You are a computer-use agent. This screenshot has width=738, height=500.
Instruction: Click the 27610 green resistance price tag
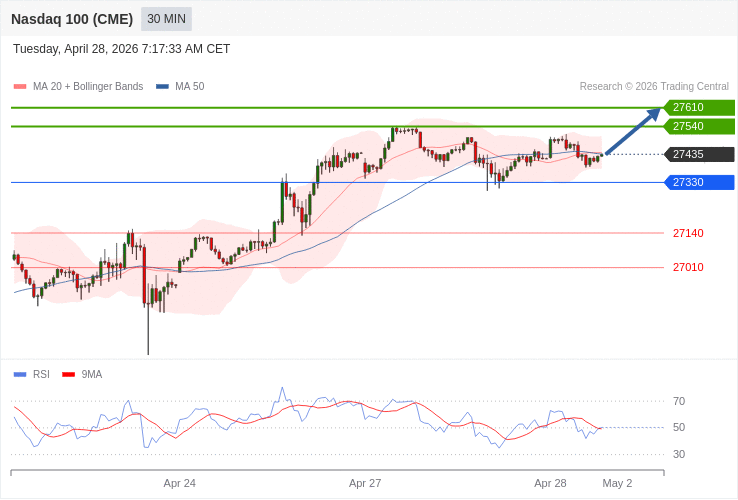(698, 107)
